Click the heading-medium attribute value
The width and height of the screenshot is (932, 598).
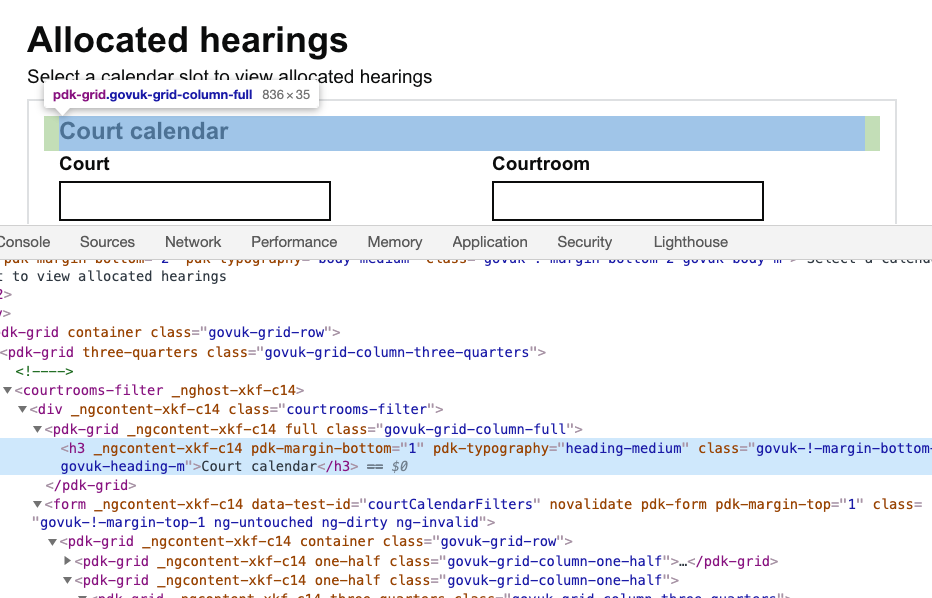(626, 448)
